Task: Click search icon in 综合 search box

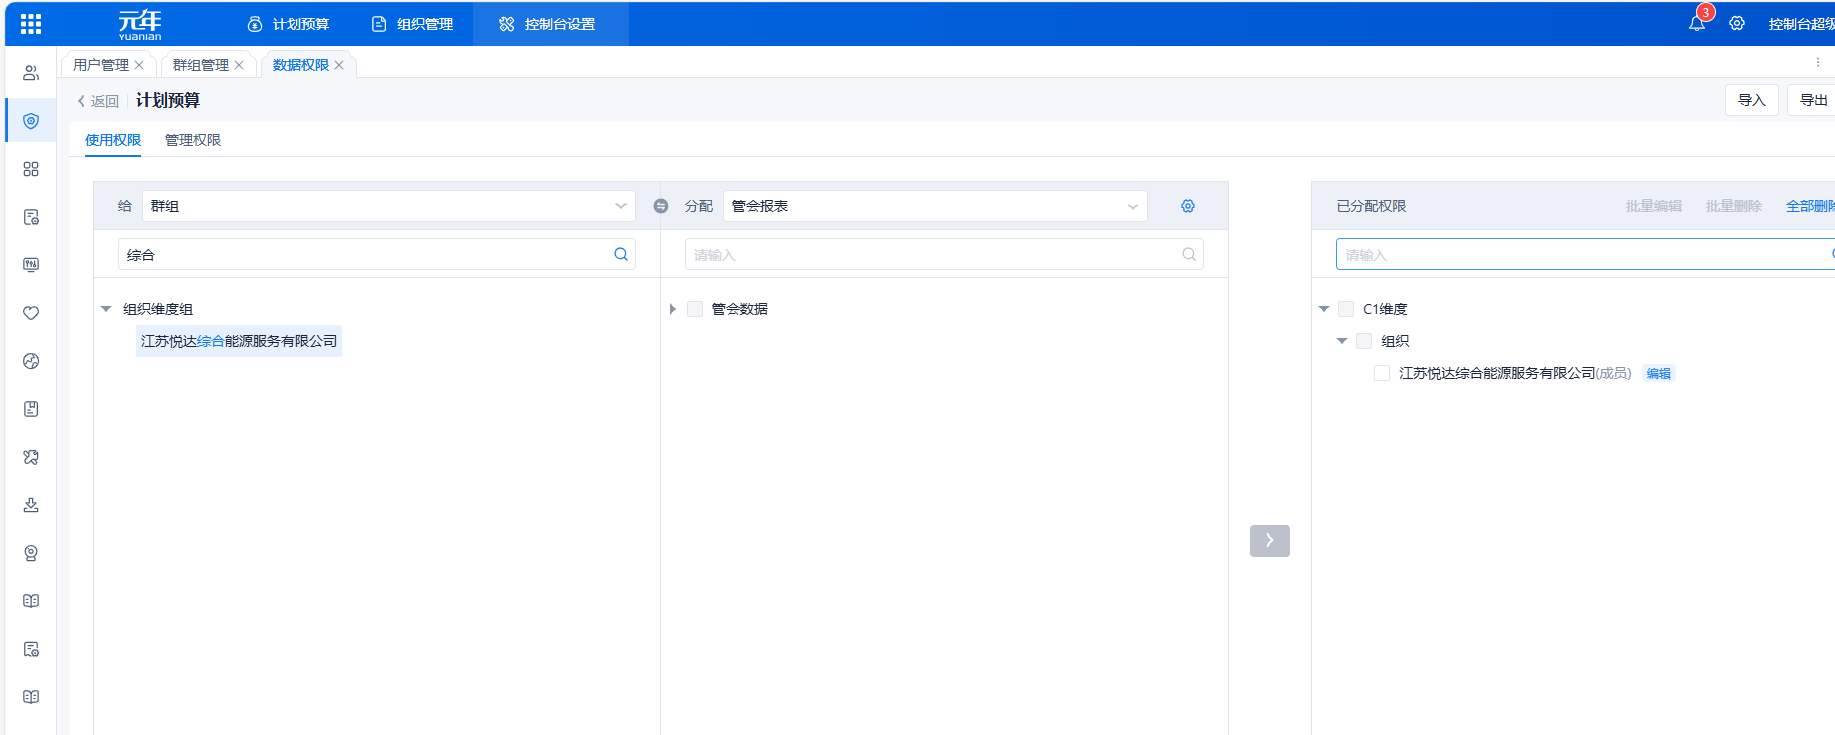Action: point(621,255)
